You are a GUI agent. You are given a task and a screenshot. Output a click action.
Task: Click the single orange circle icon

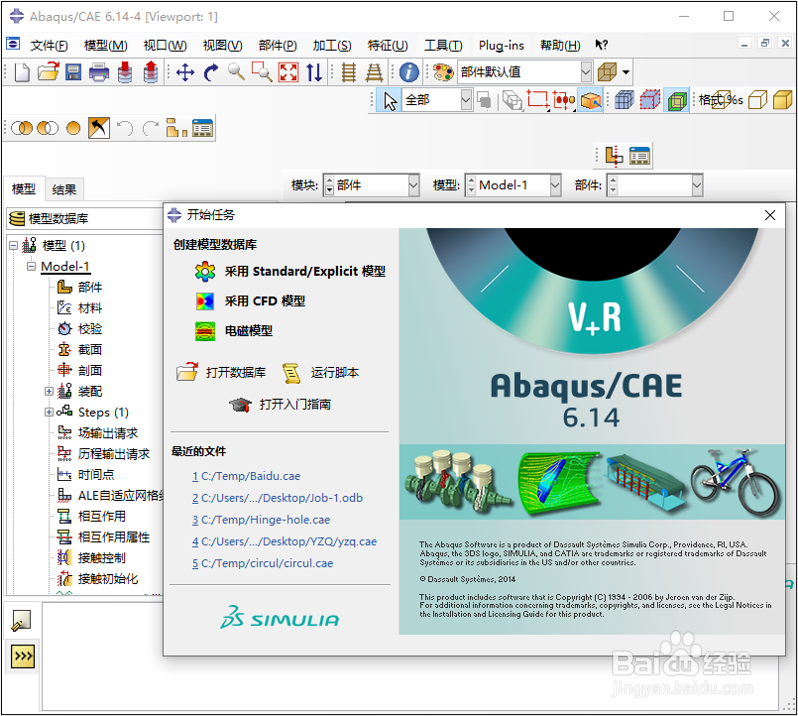[x=73, y=128]
